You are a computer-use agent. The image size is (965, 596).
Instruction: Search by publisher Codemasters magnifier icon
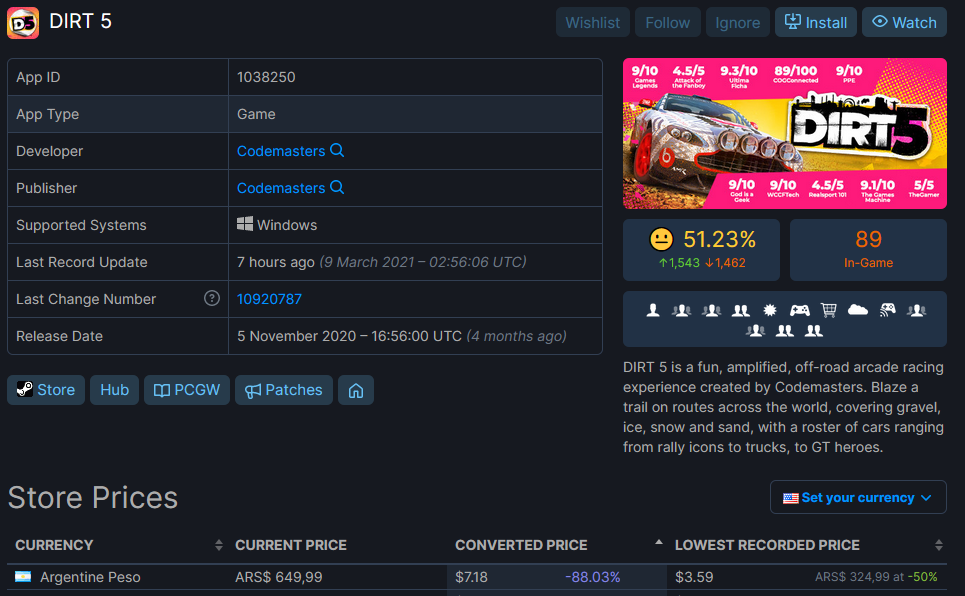(337, 187)
